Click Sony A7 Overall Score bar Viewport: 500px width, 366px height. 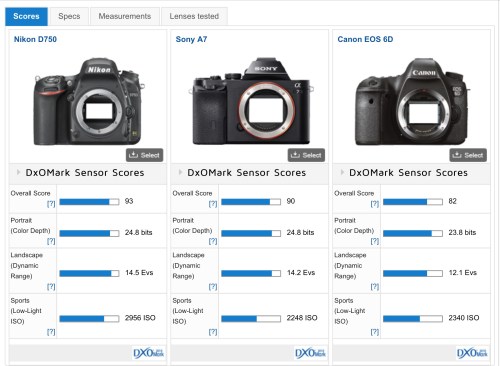[251, 202]
